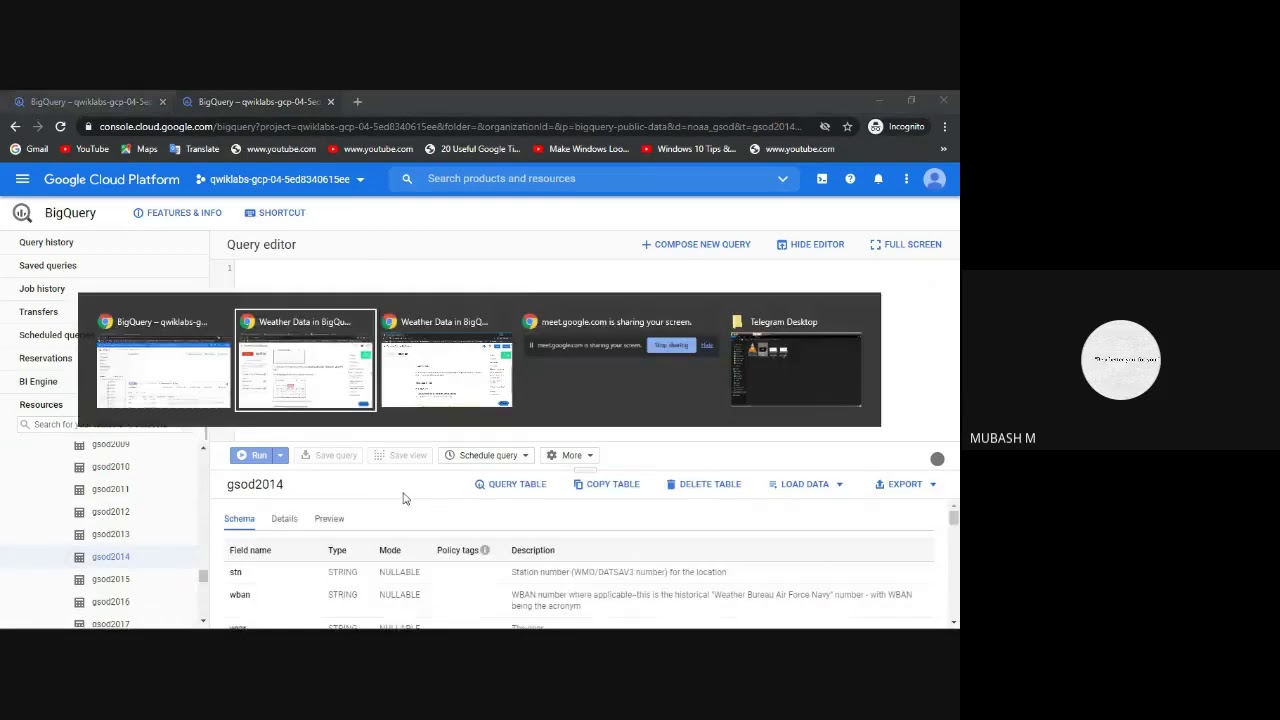
Task: Open the Maps bookmark
Action: point(139,149)
